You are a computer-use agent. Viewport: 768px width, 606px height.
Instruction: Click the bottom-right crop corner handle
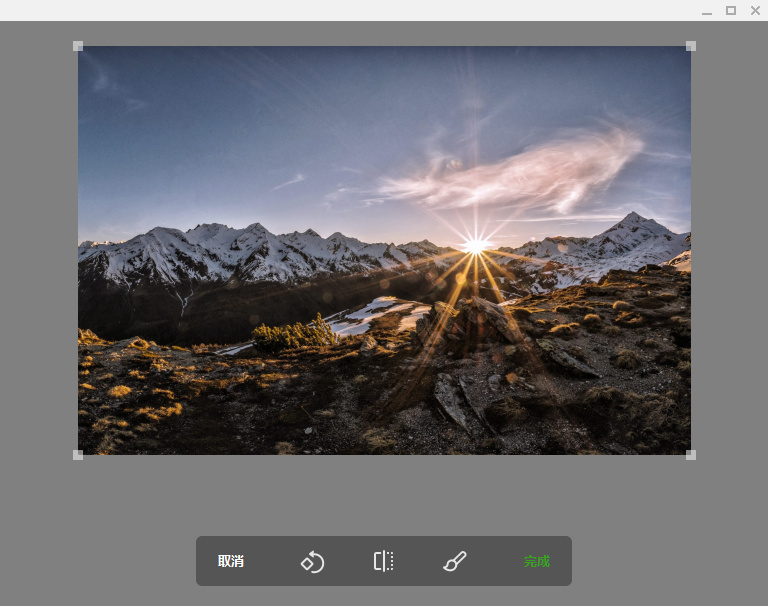[690, 455]
